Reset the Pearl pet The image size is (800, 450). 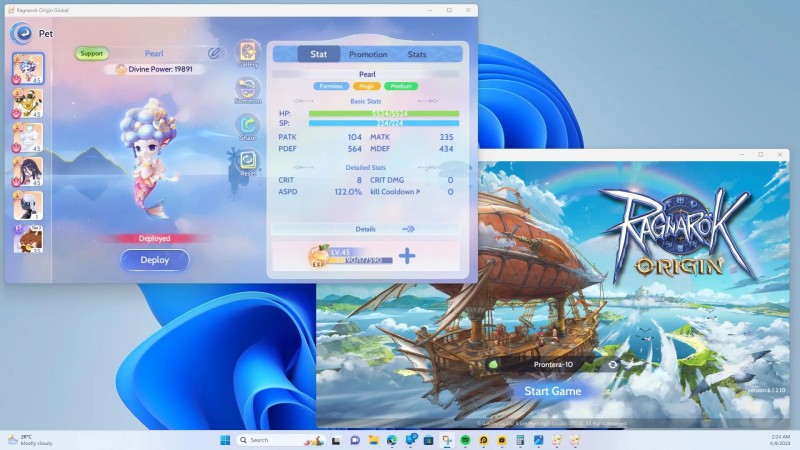247,163
